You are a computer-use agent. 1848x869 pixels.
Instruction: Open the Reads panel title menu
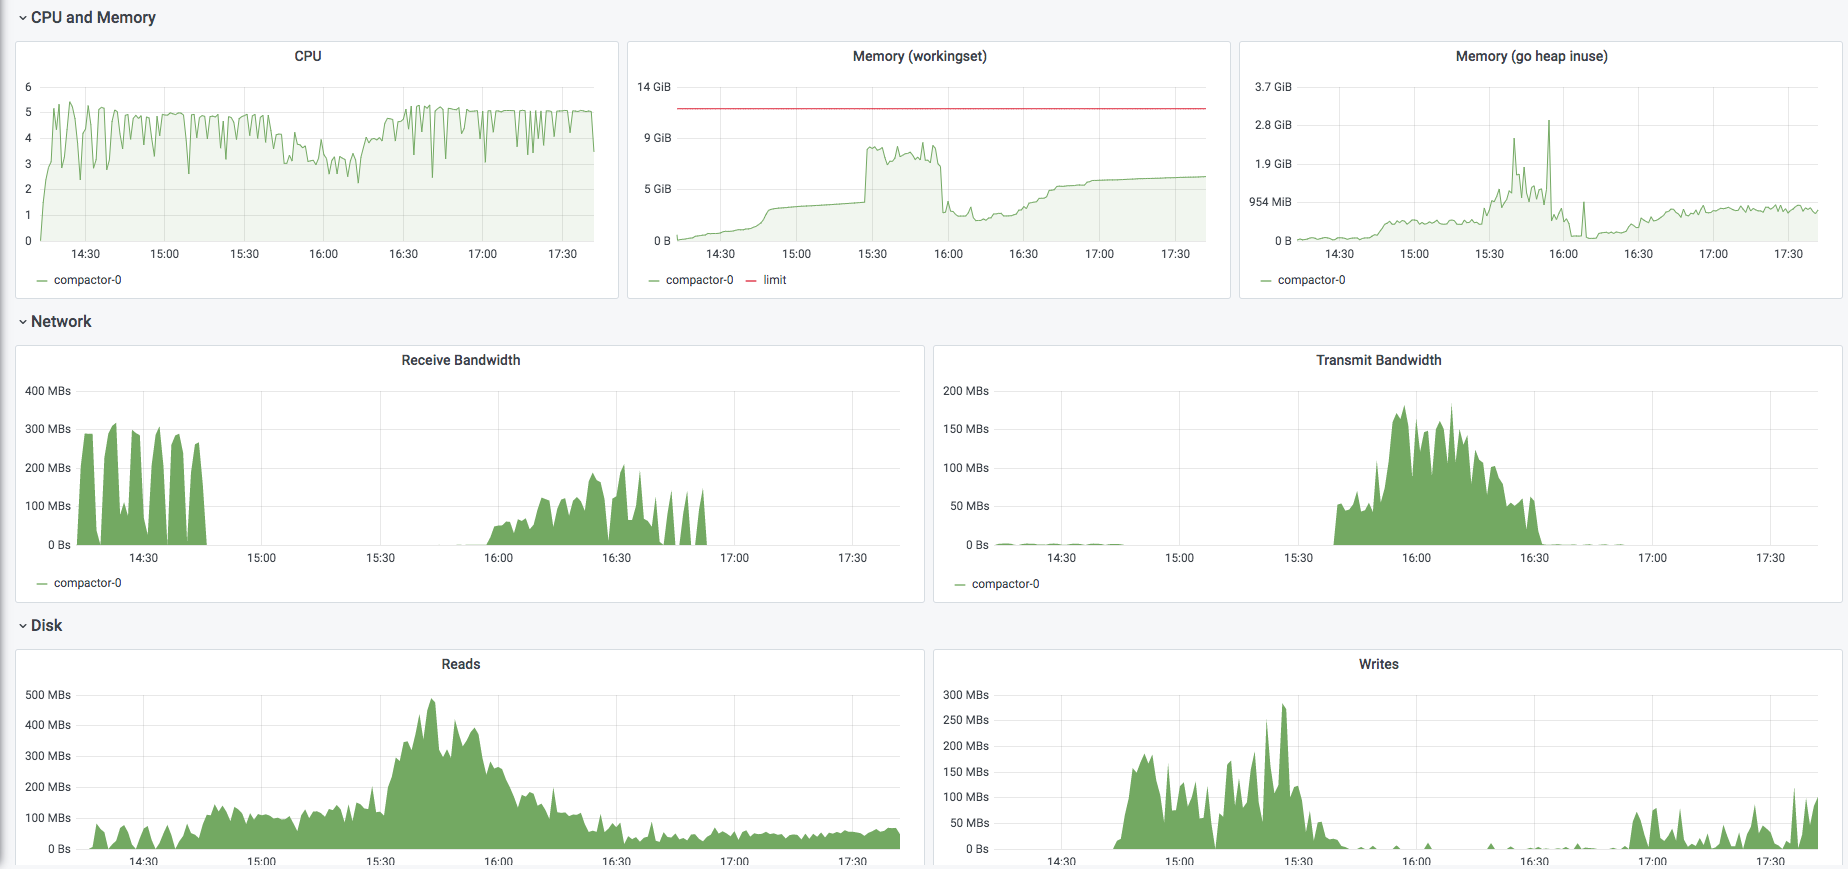[x=461, y=664]
